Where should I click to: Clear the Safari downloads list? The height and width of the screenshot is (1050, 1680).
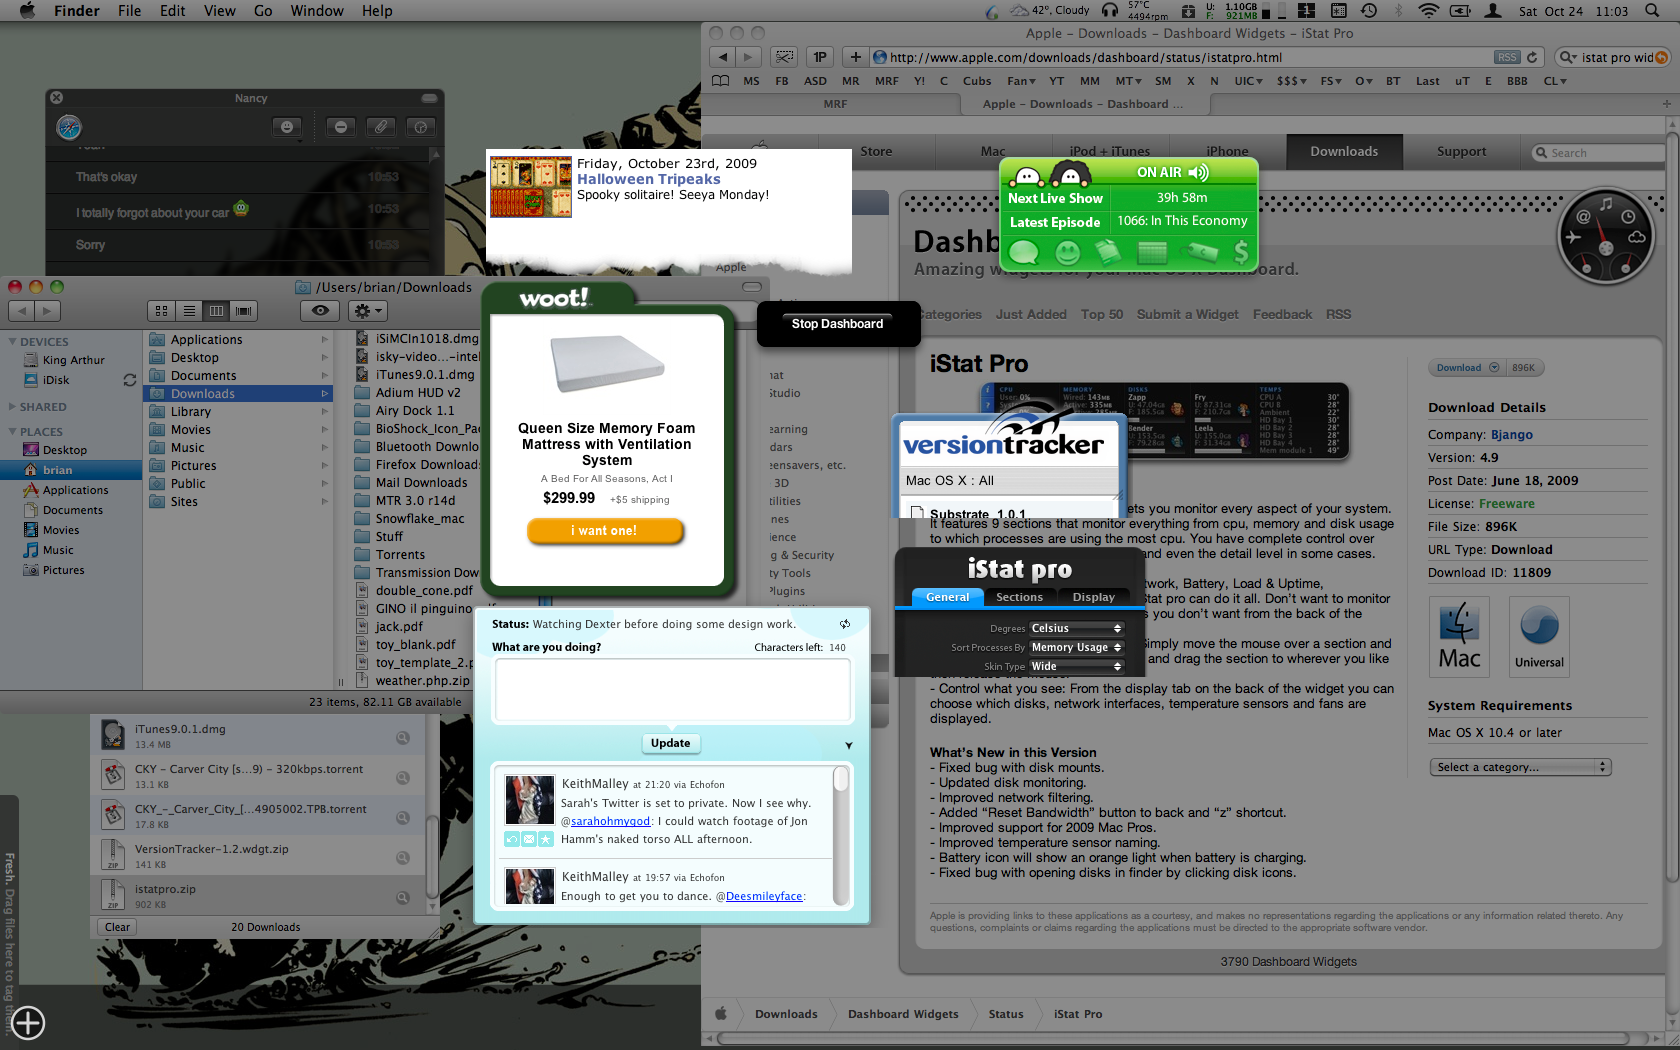coord(117,927)
